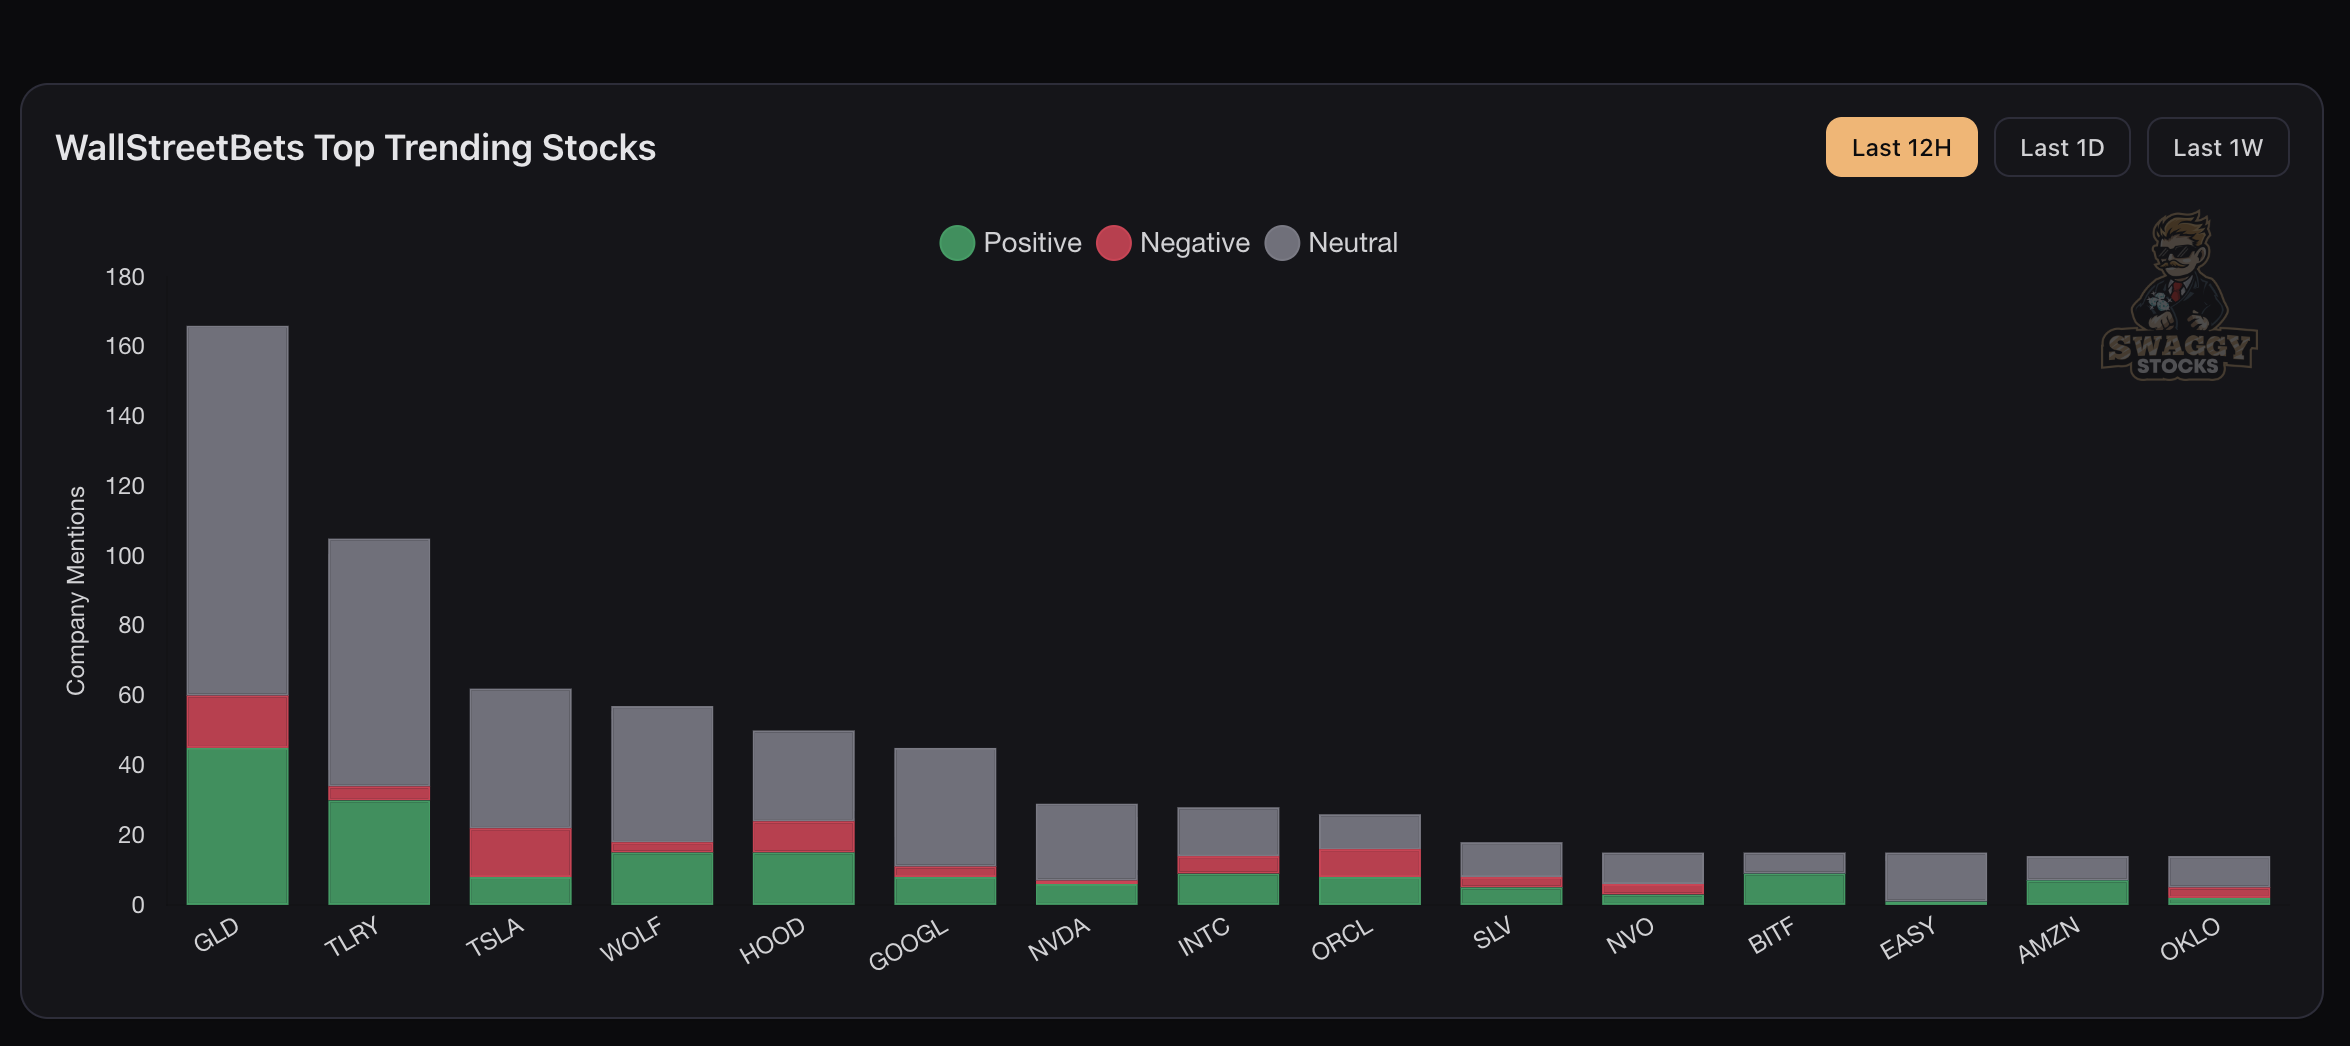Click the ORCL ticker axis label

point(1342,940)
